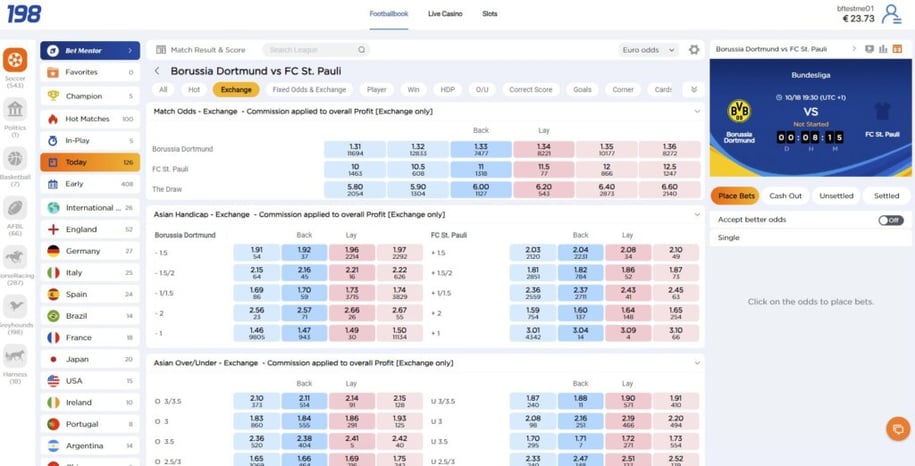Switch to the Live Casino tab
Image resolution: width=915 pixels, height=466 pixels.
tap(445, 13)
